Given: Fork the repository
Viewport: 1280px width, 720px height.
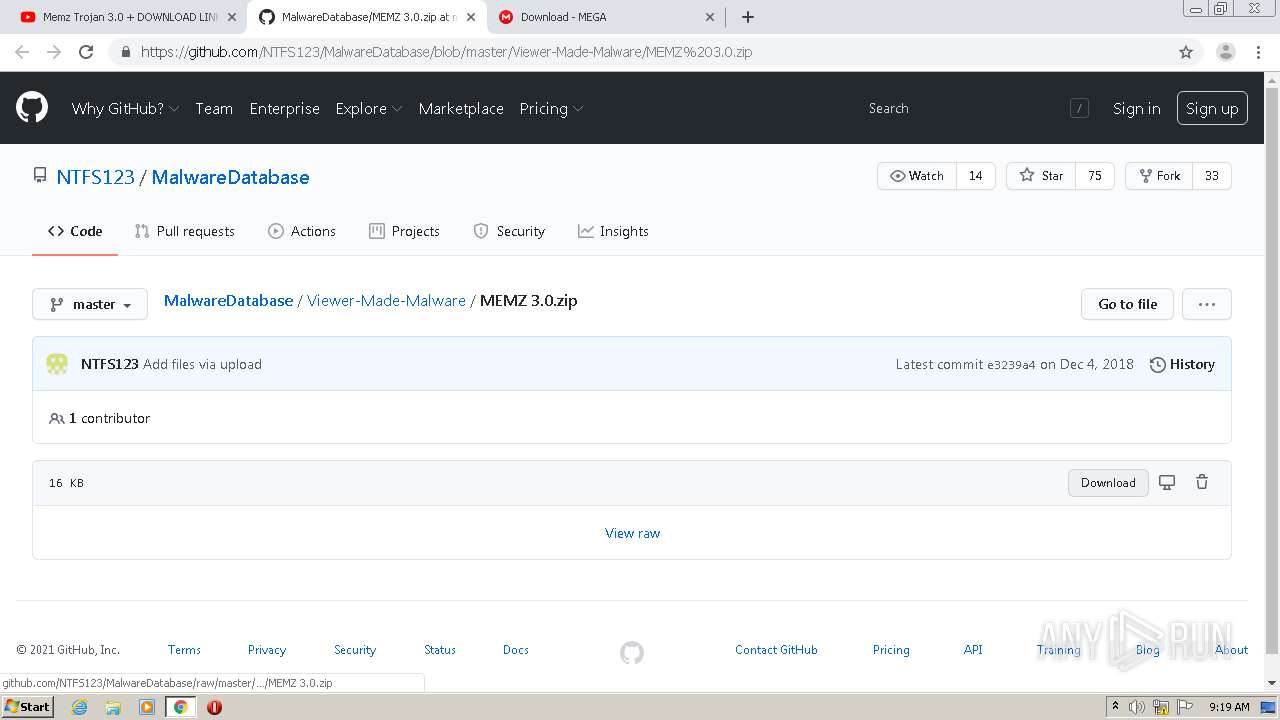Looking at the screenshot, I should click(x=1159, y=176).
